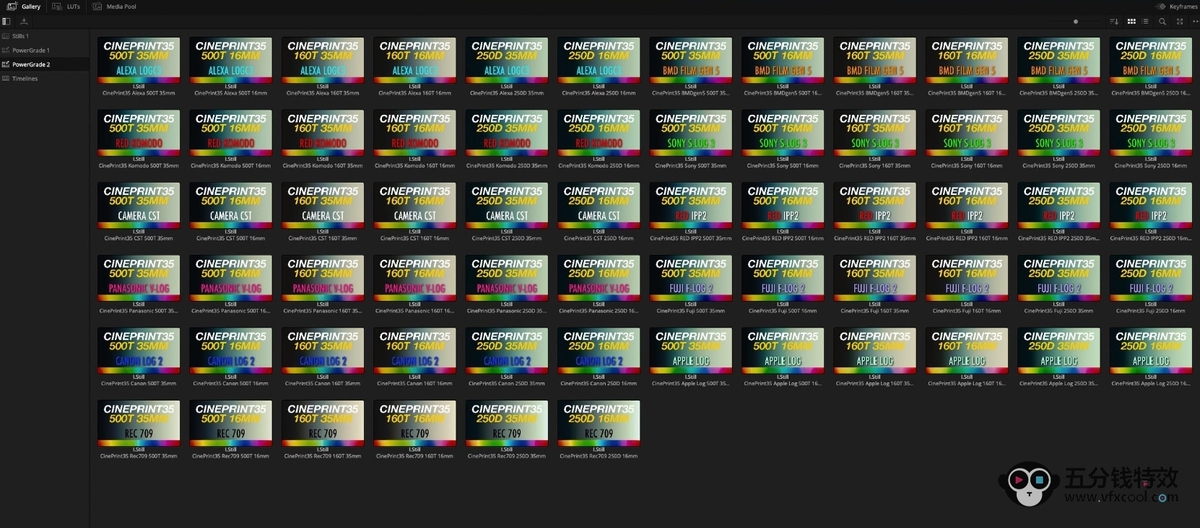The image size is (1200, 528).
Task: Switch to the LUTs panel
Action: (x=65, y=6)
